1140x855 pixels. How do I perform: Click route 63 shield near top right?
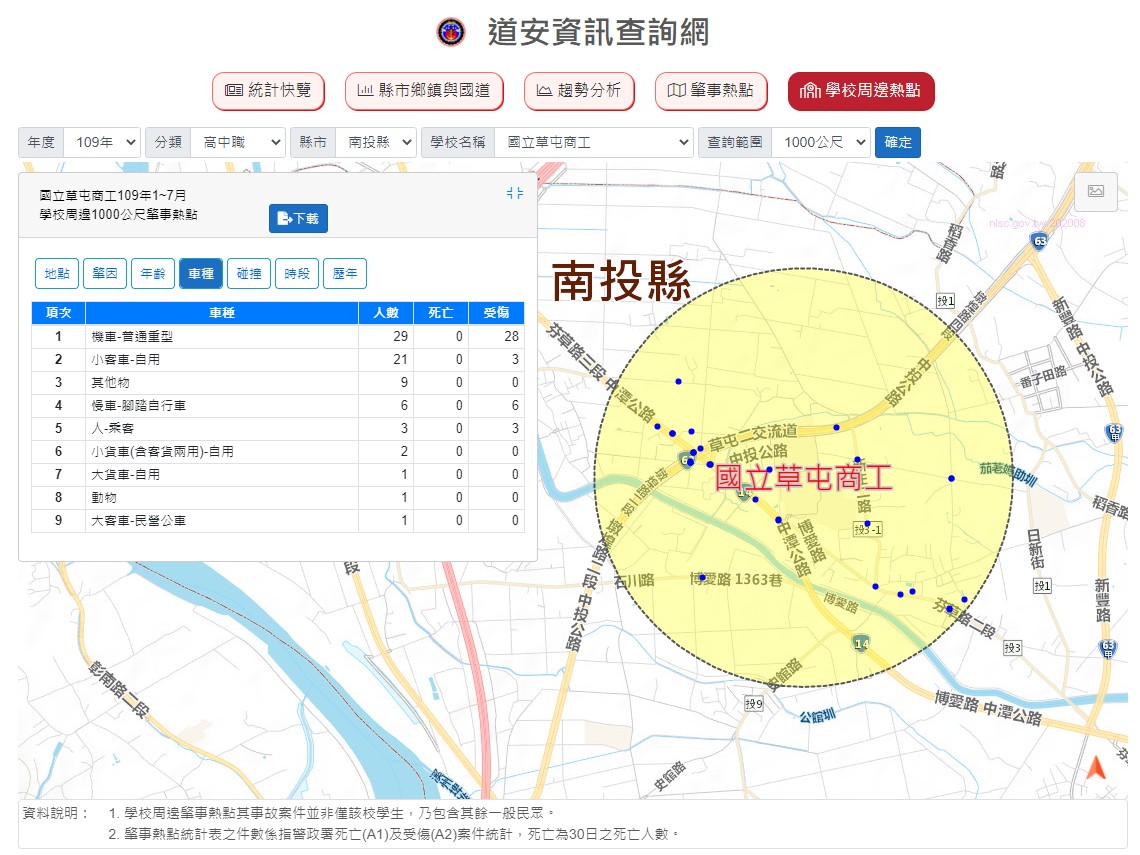coord(1040,241)
